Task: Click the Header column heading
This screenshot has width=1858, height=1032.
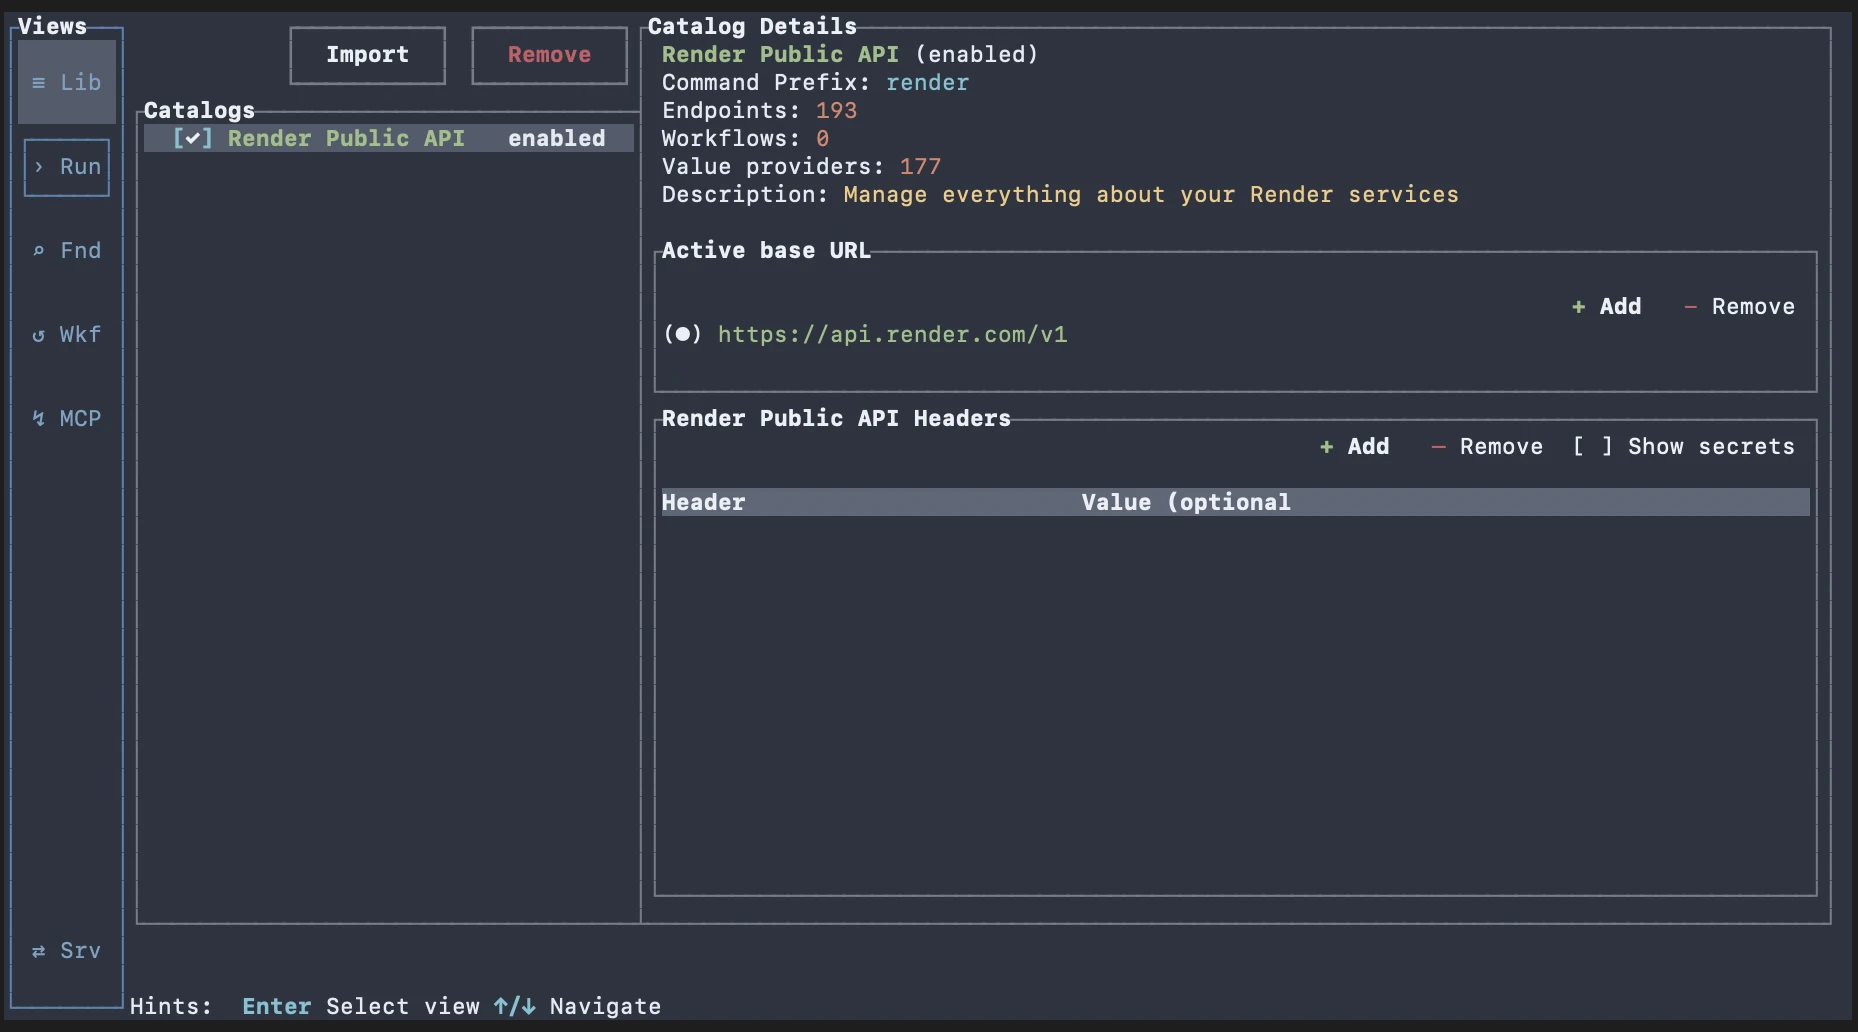Action: tap(703, 502)
